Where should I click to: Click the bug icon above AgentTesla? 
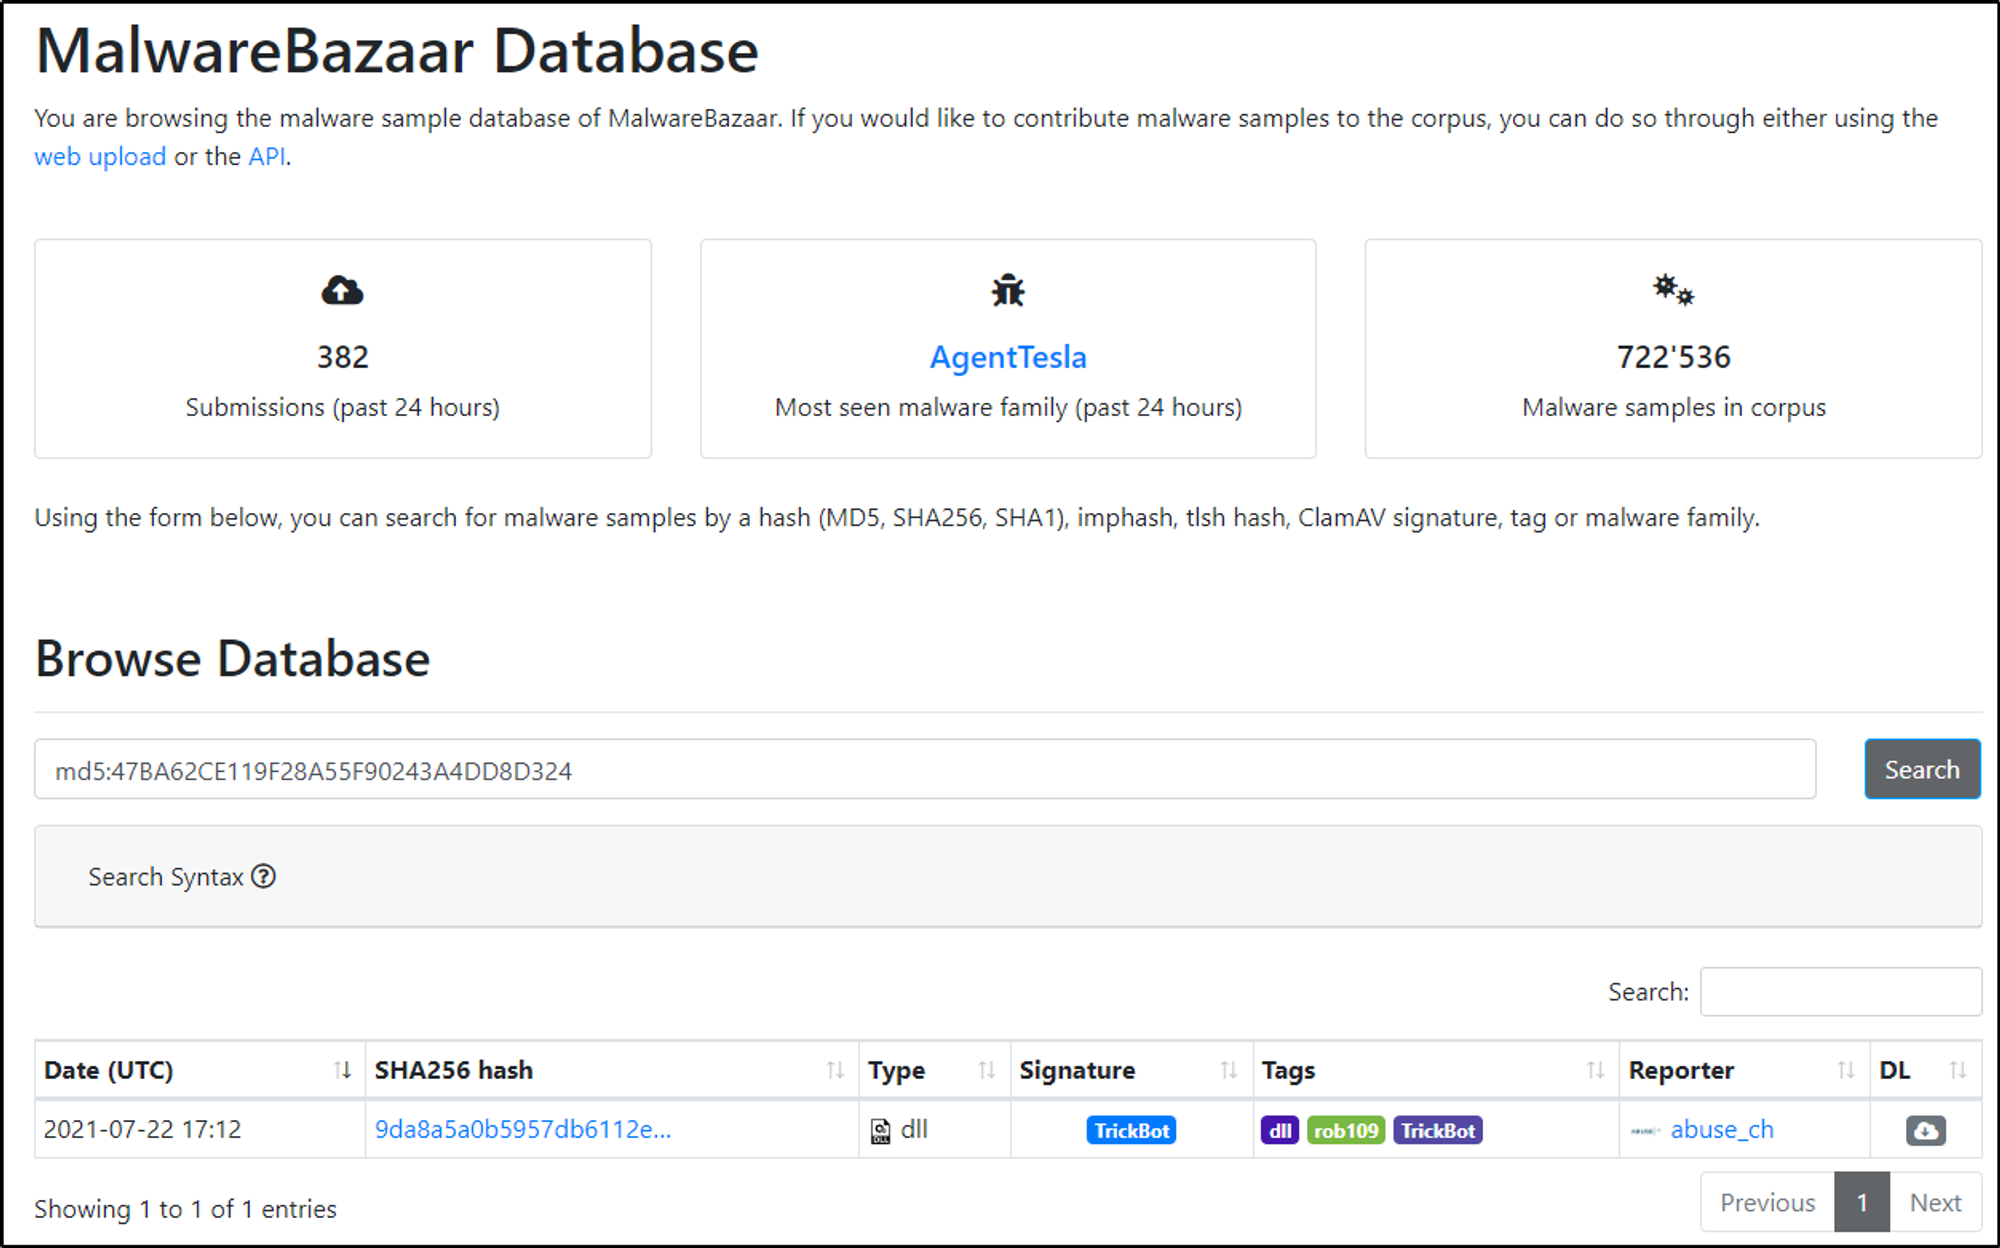1007,291
